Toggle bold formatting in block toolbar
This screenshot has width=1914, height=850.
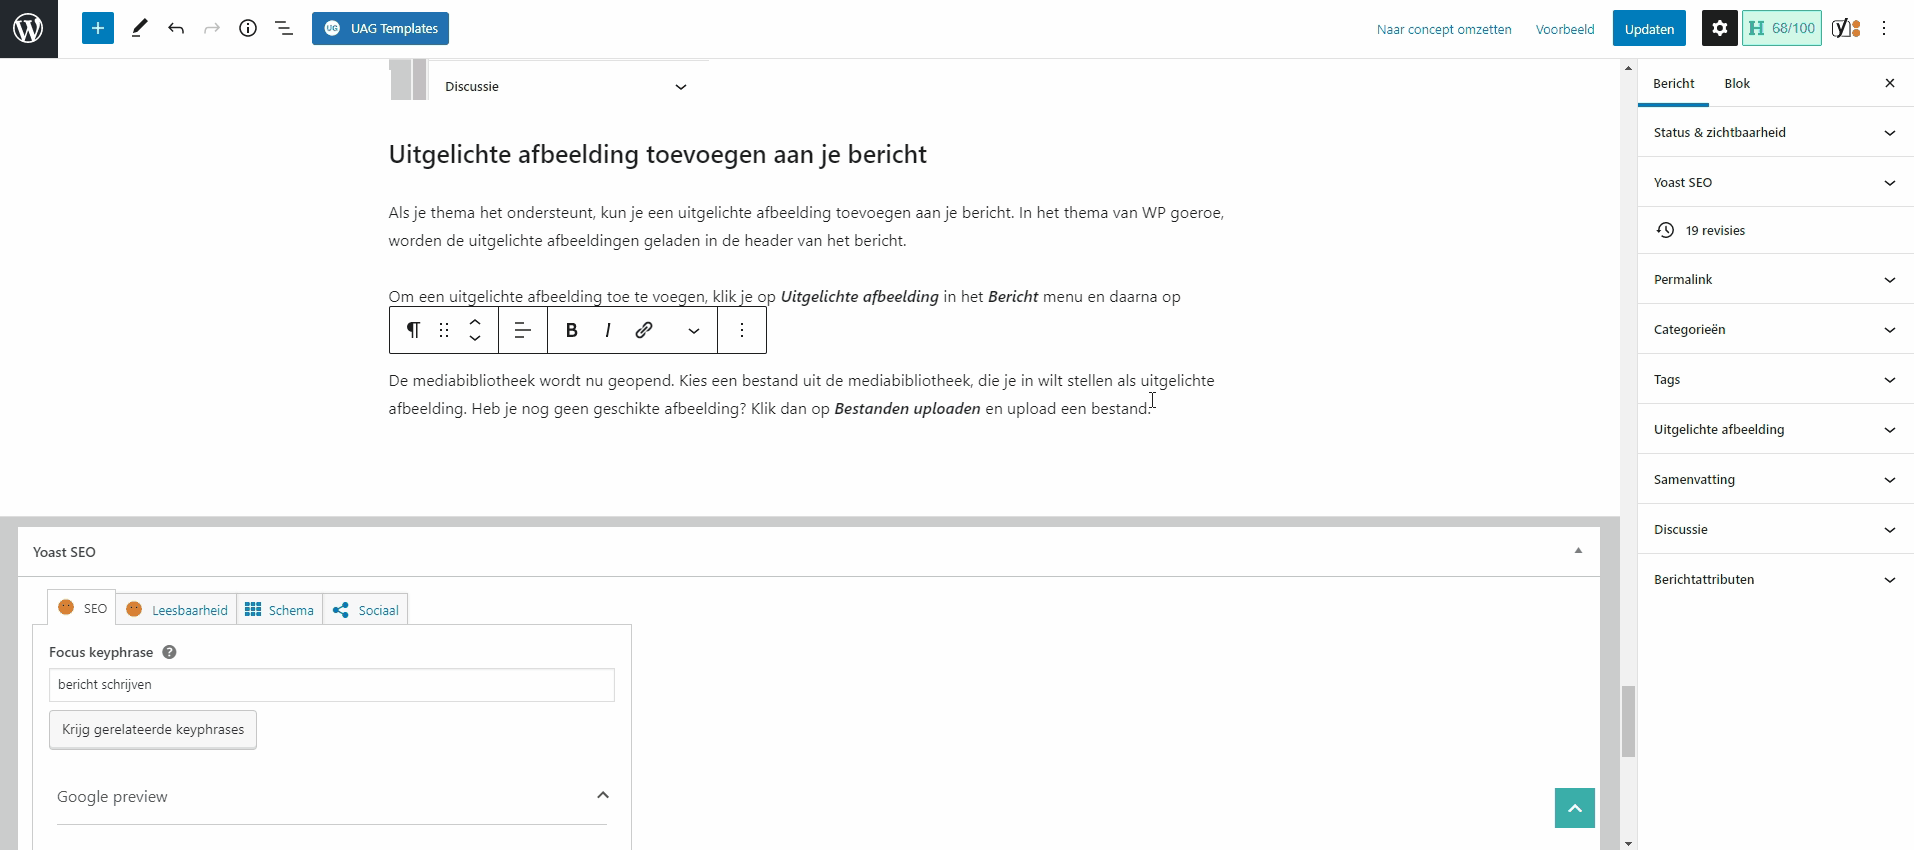[572, 330]
